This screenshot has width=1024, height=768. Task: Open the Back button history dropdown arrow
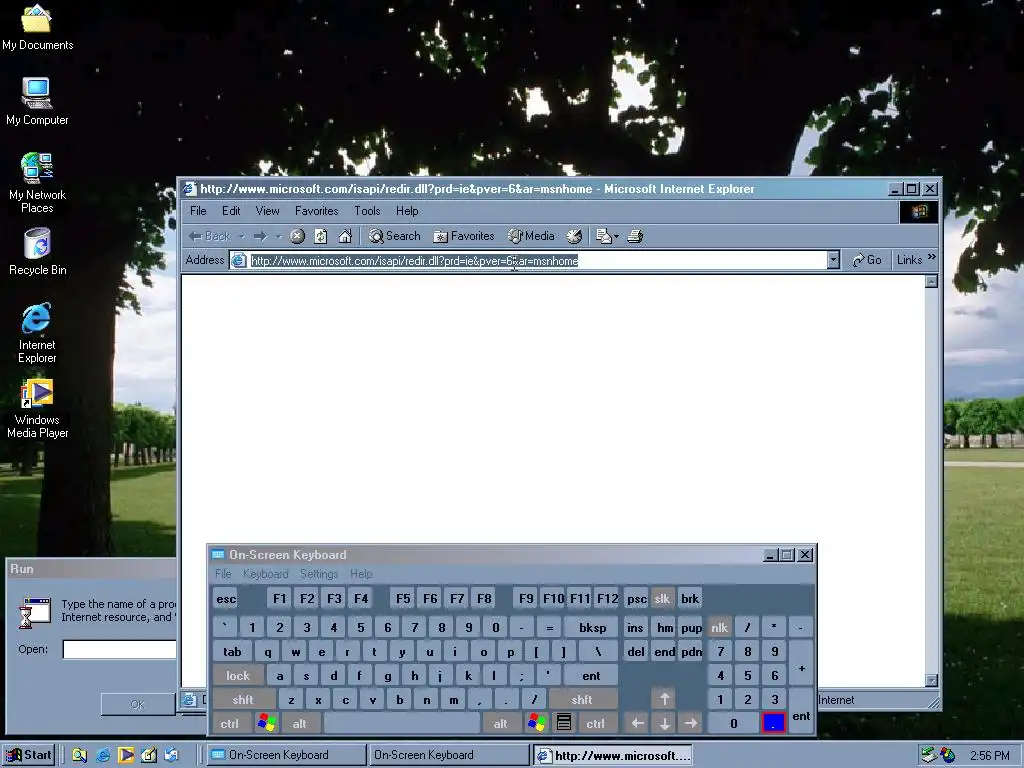[x=242, y=236]
